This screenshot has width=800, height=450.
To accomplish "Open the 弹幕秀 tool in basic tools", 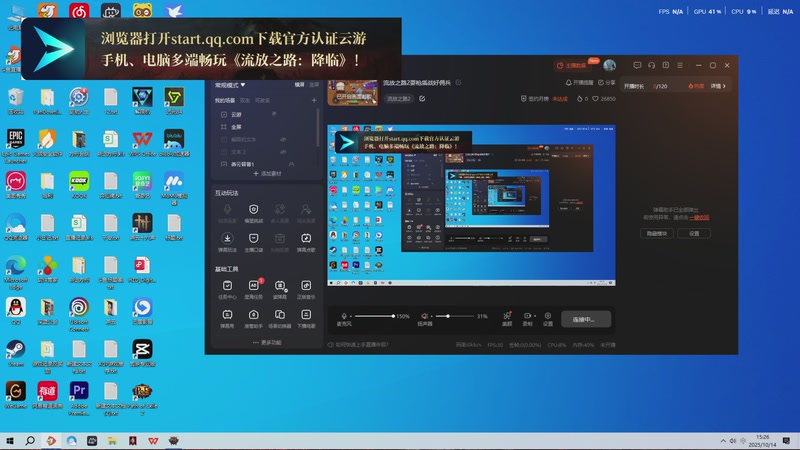I will click(x=227, y=318).
